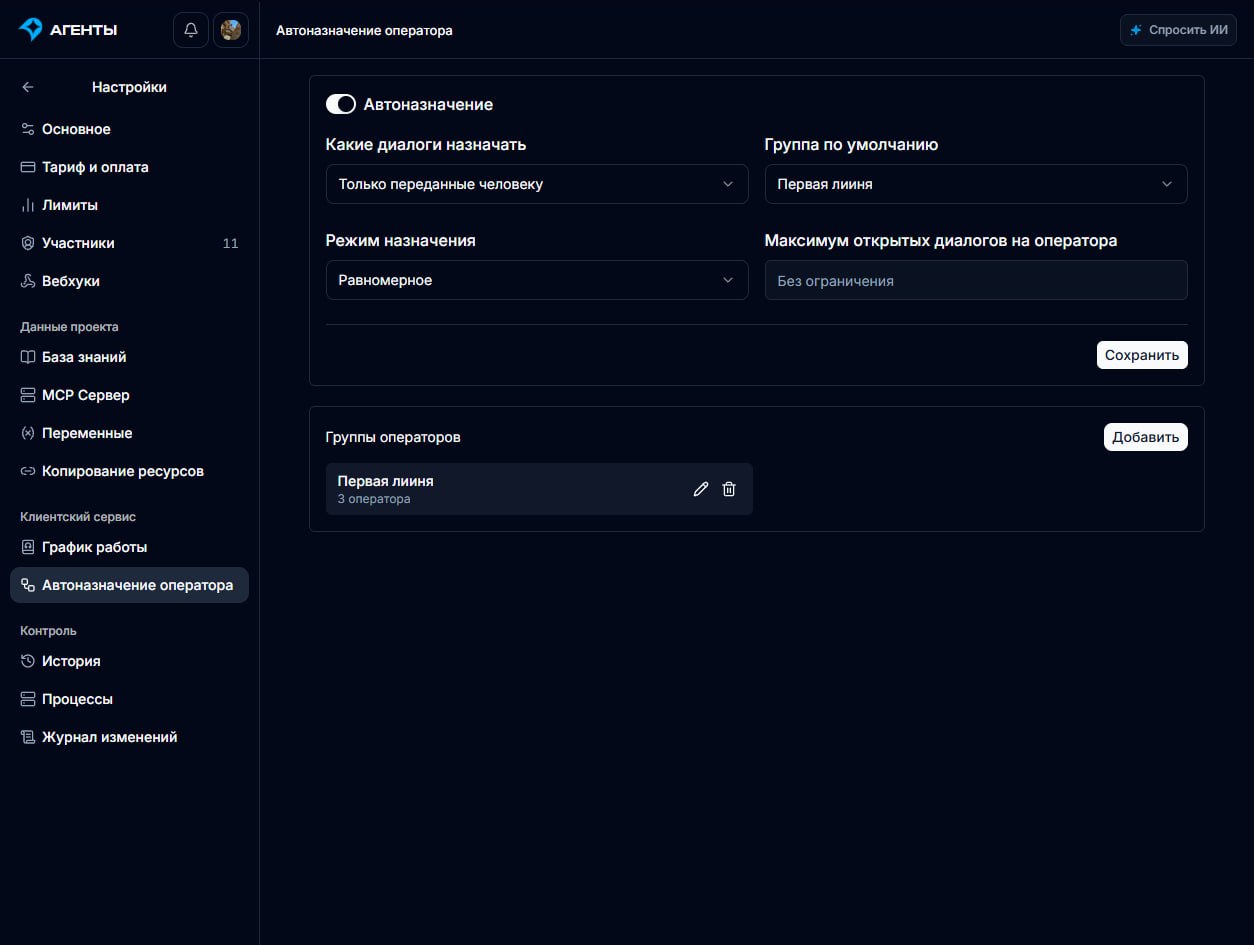
Task: Click the Тариф и оплата card icon
Action: pos(28,167)
